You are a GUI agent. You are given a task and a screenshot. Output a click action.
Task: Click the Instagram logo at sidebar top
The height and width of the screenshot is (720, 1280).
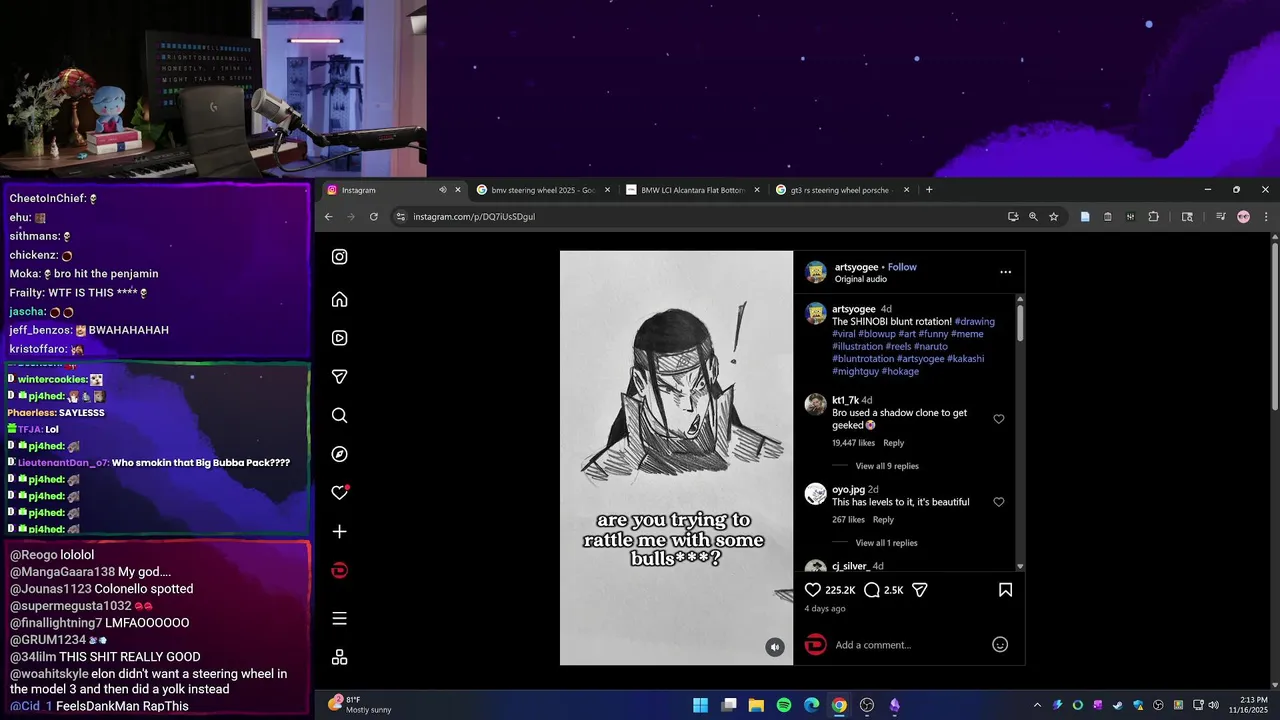(x=340, y=257)
